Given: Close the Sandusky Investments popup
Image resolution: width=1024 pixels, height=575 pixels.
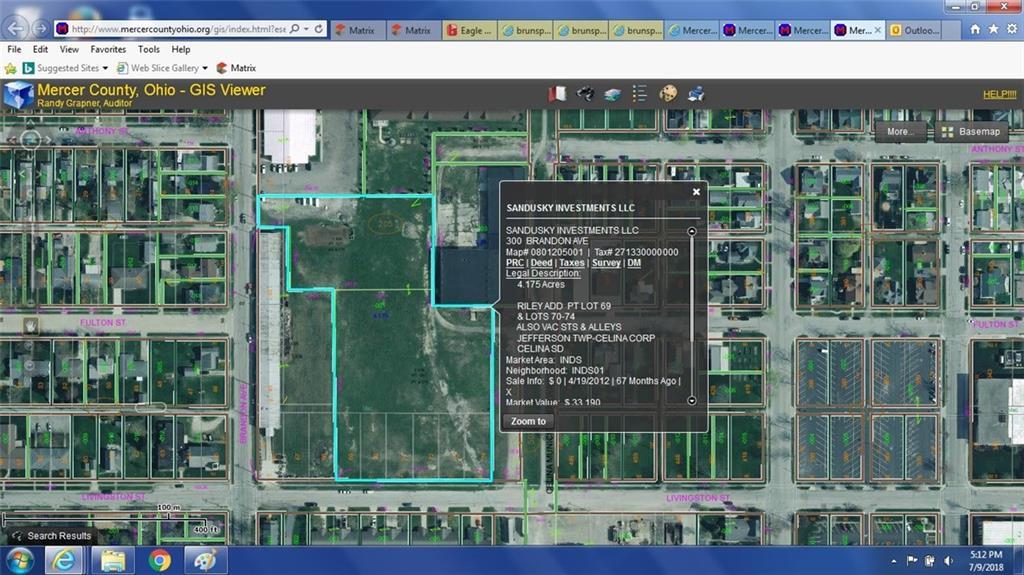Looking at the screenshot, I should [x=696, y=191].
